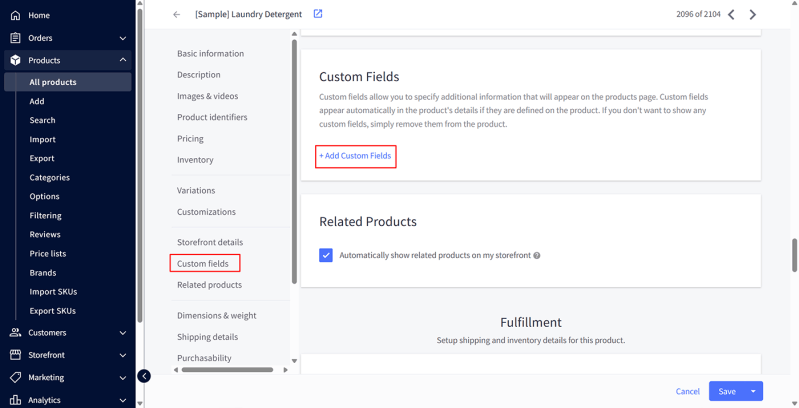
Task: Expand the Orders menu chevron
Action: coord(123,38)
